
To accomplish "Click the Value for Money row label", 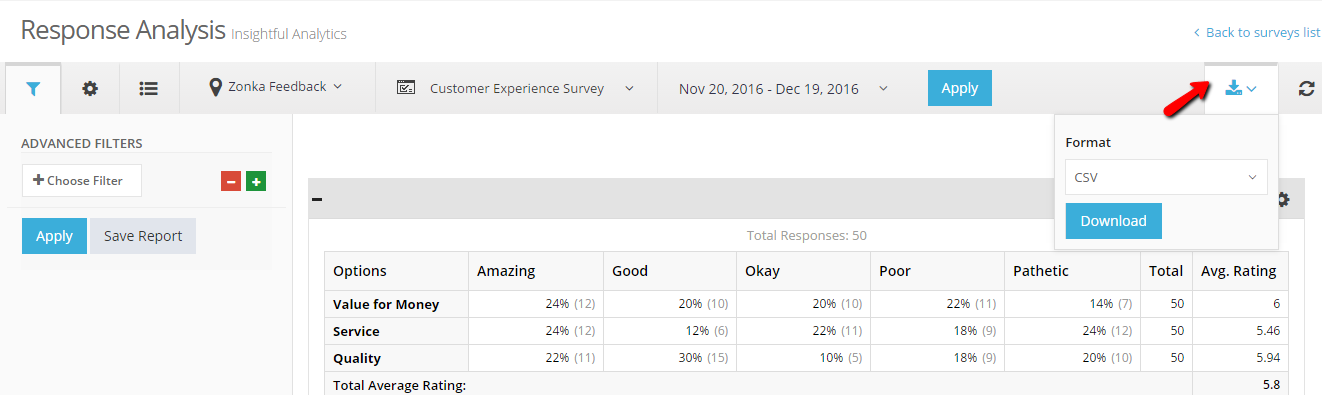I will pyautogui.click(x=386, y=304).
